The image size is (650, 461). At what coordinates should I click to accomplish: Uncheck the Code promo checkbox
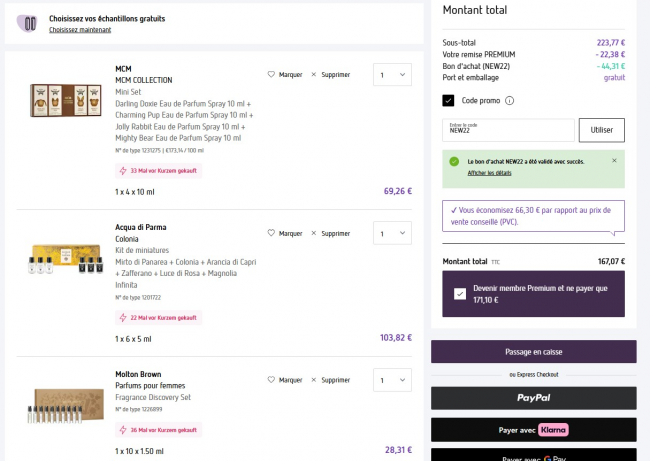(x=449, y=100)
